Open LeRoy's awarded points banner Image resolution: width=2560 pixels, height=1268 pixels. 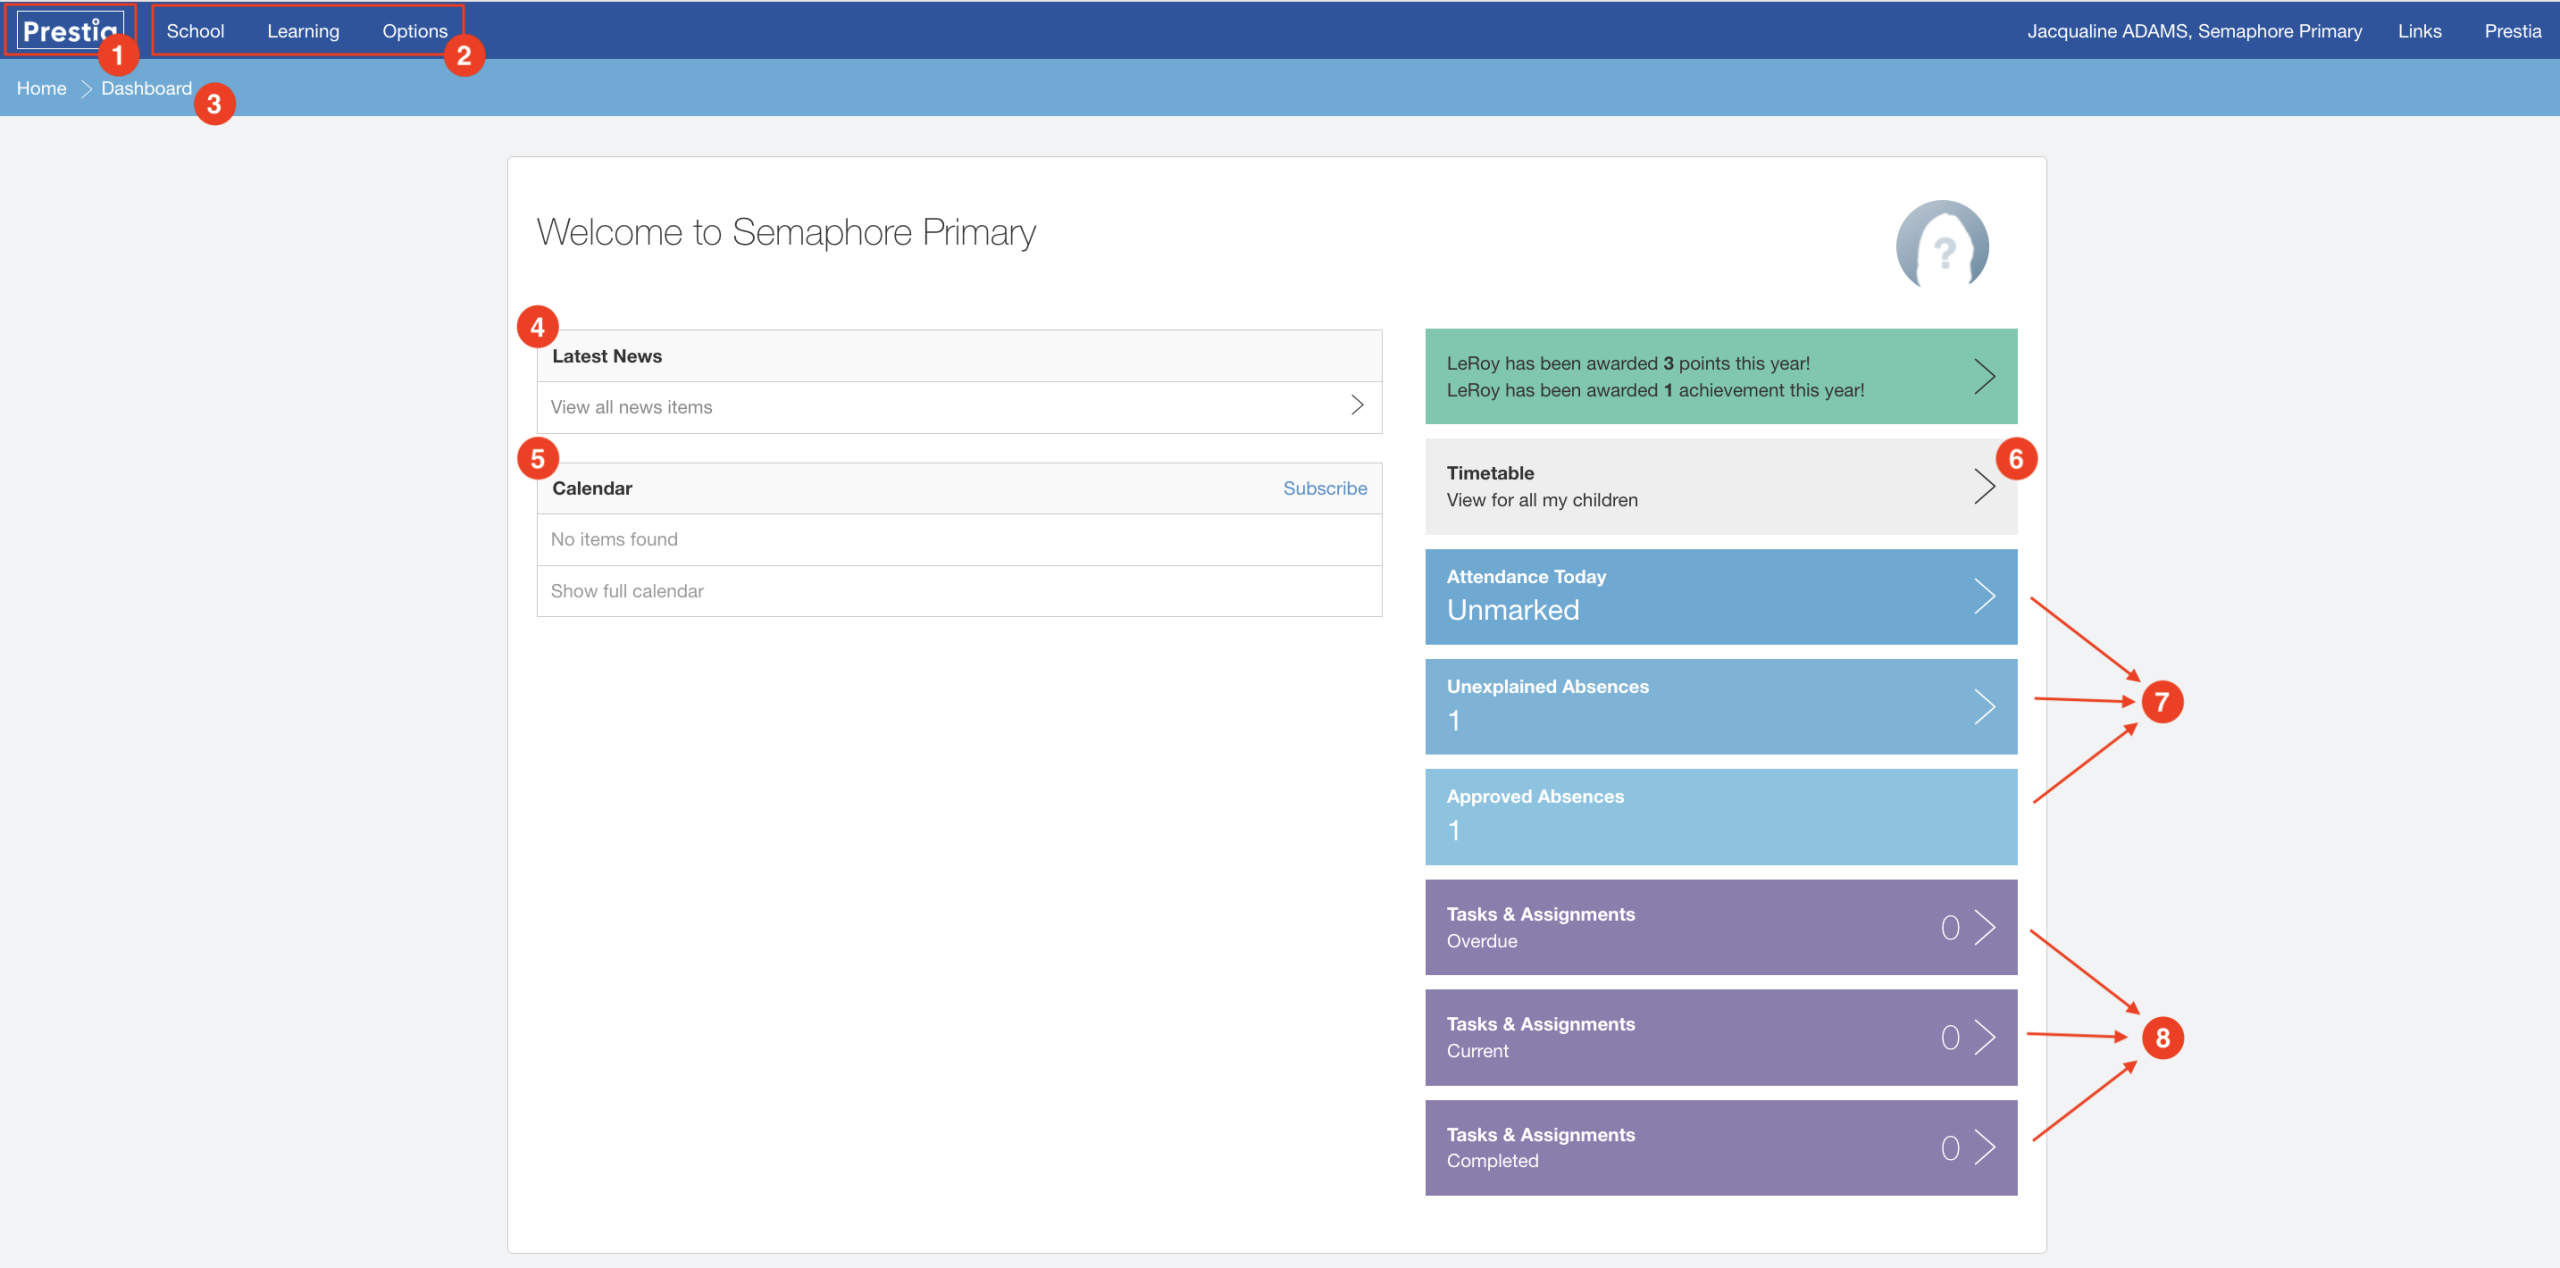1720,376
